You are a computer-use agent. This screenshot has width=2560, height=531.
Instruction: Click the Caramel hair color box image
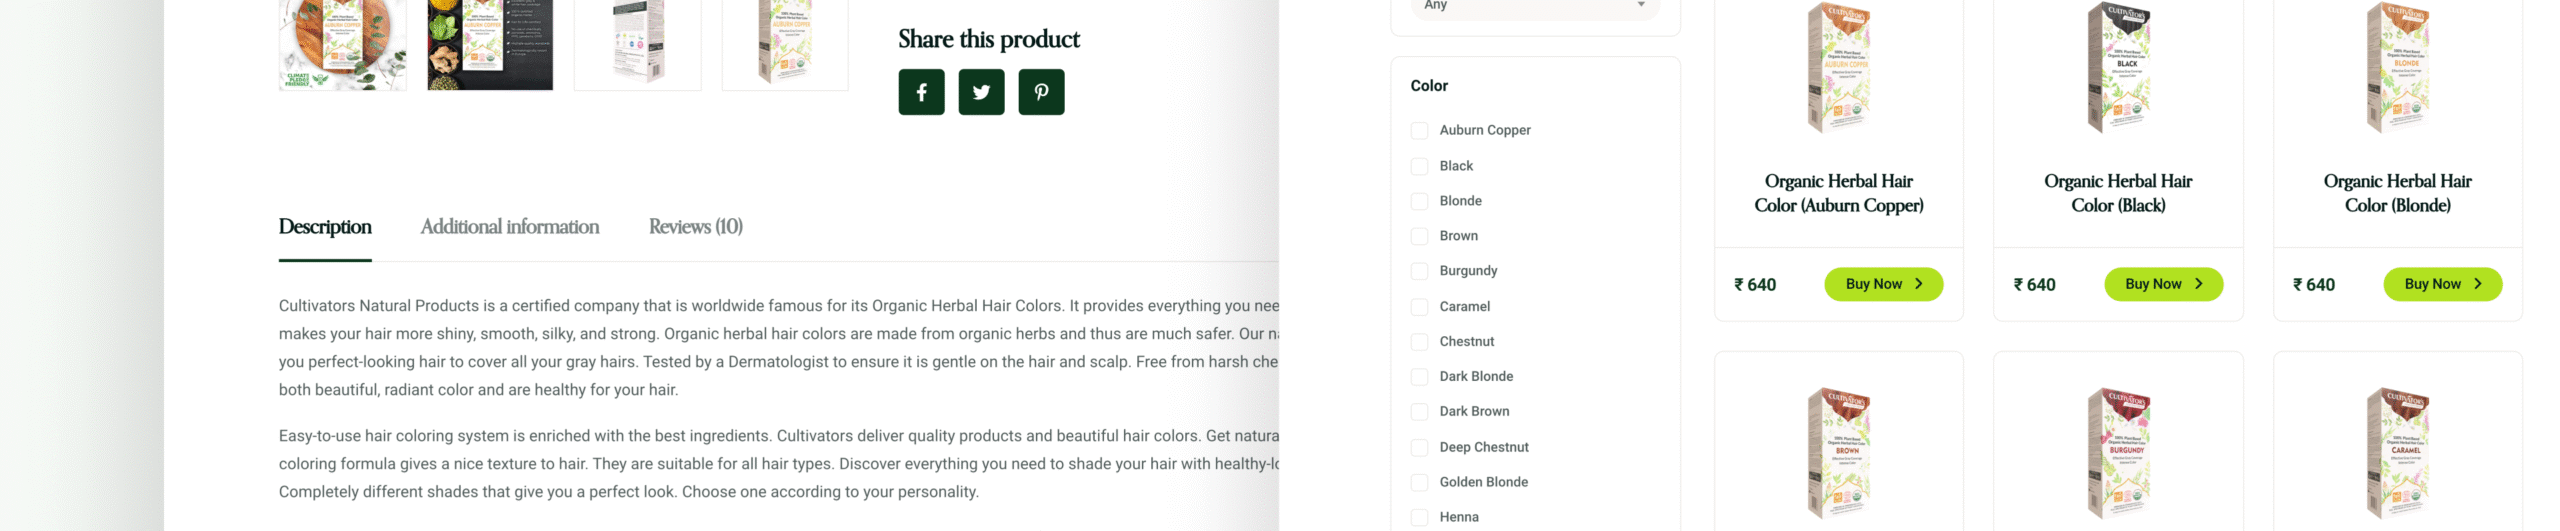coord(2398,453)
